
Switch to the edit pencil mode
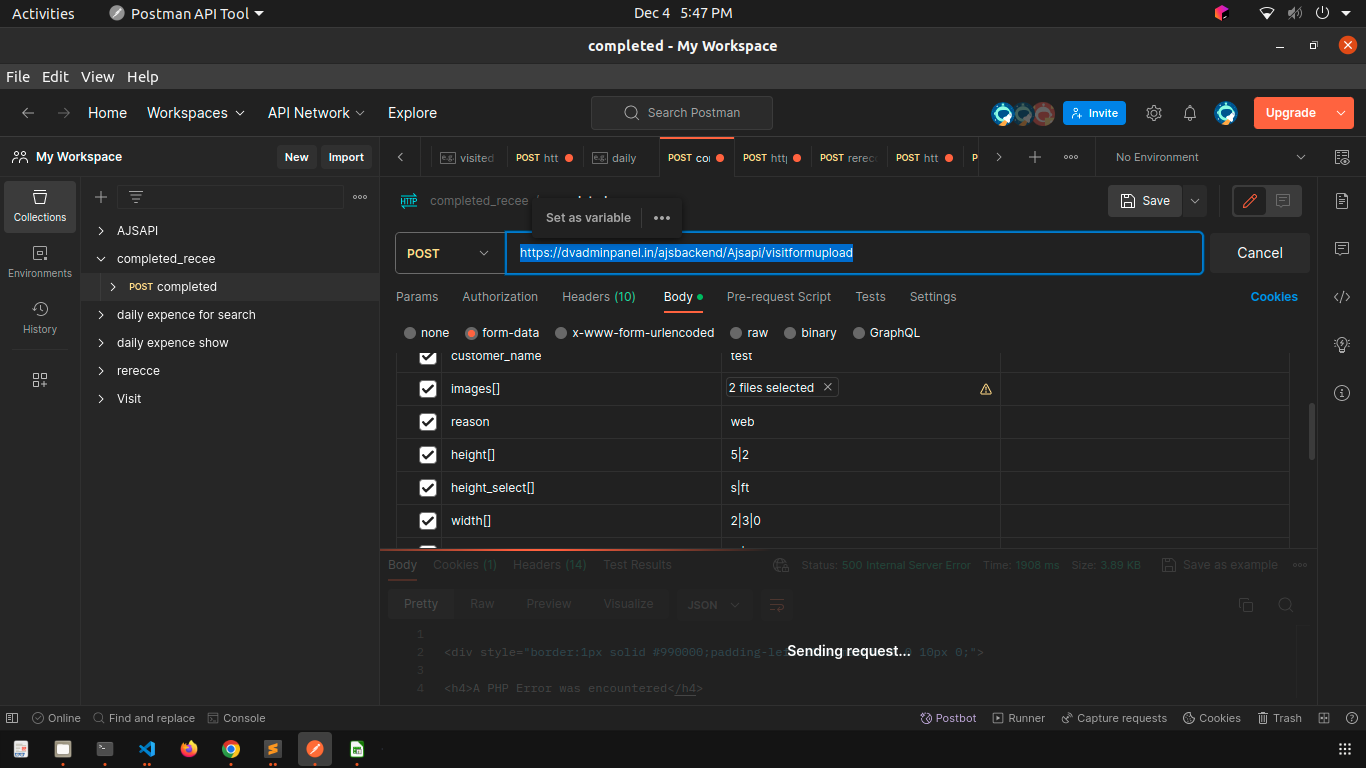pos(1249,201)
